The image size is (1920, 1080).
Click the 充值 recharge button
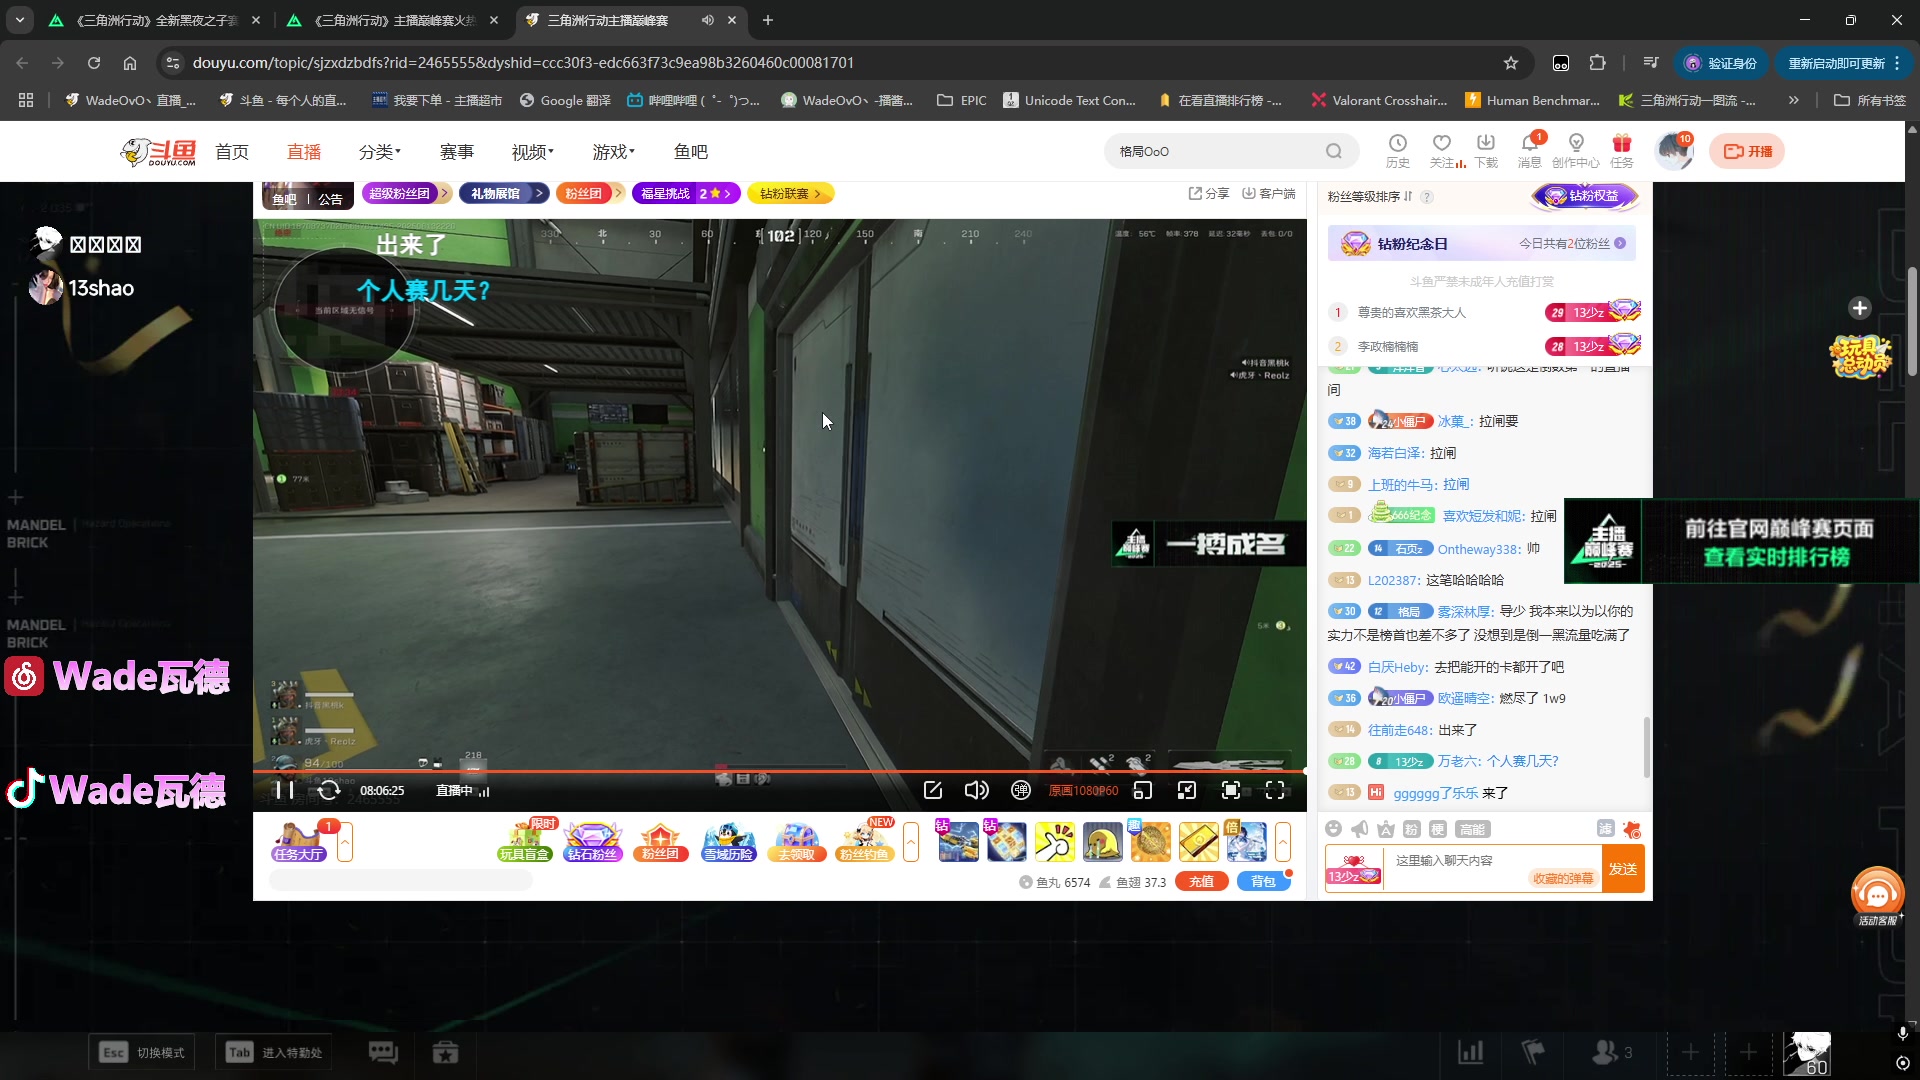pos(1201,881)
